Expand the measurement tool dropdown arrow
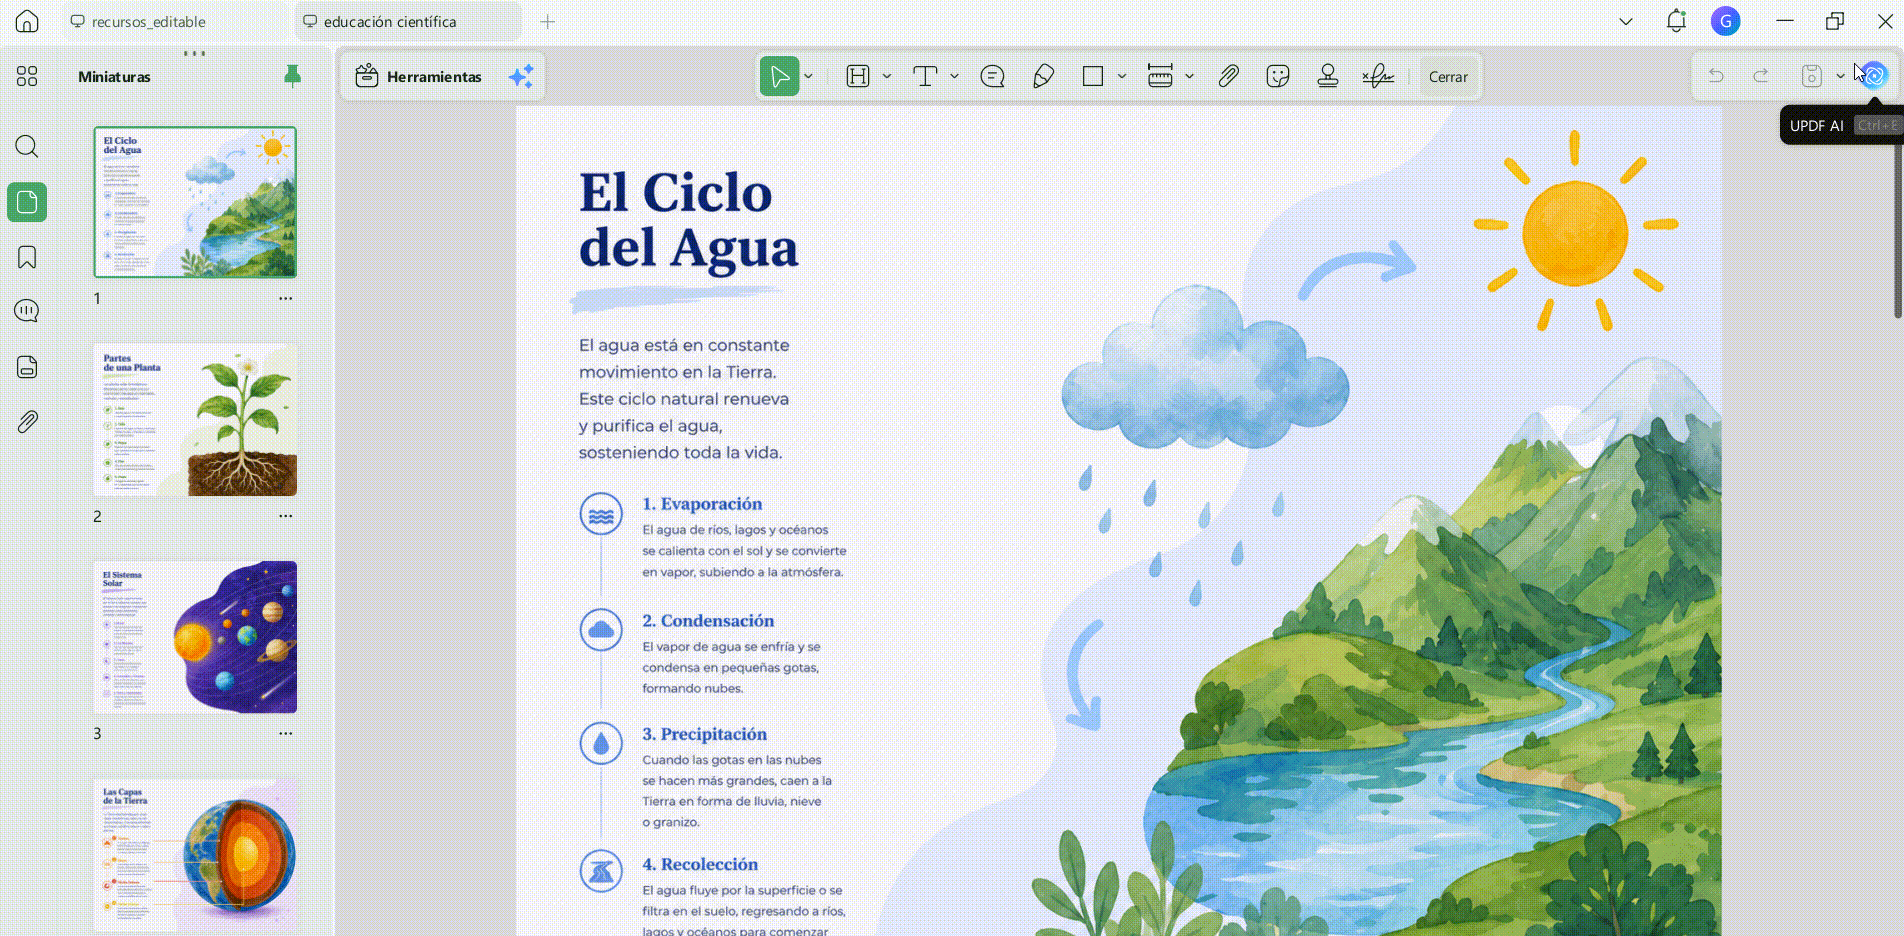This screenshot has height=936, width=1904. pos(1189,76)
